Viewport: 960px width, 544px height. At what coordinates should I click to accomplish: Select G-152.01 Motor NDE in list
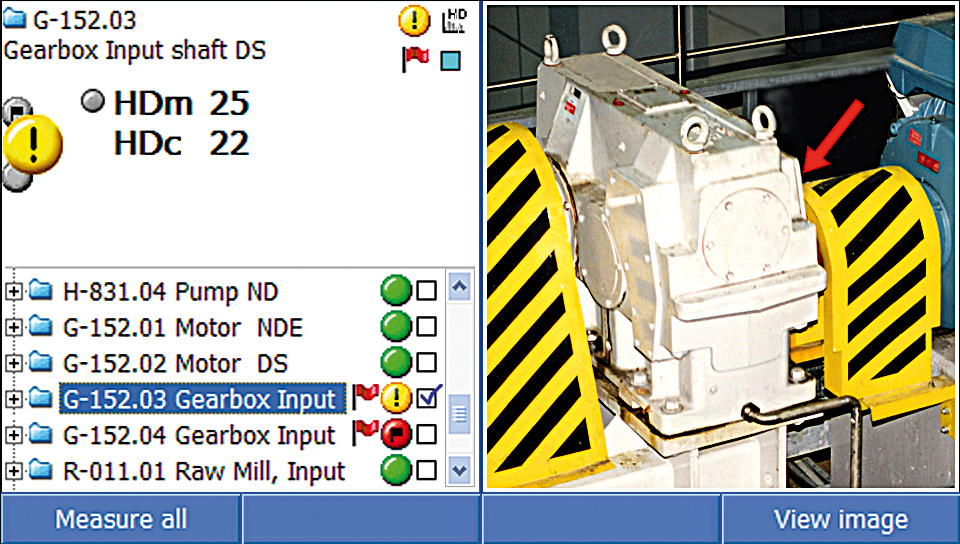pos(182,328)
